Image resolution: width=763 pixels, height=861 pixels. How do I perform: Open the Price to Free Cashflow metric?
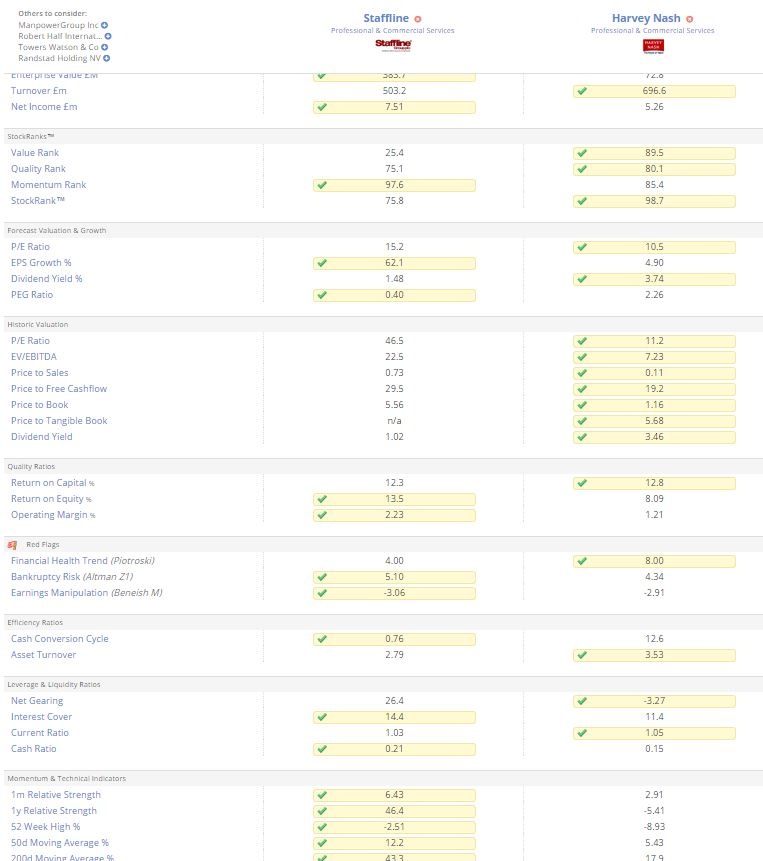(59, 389)
